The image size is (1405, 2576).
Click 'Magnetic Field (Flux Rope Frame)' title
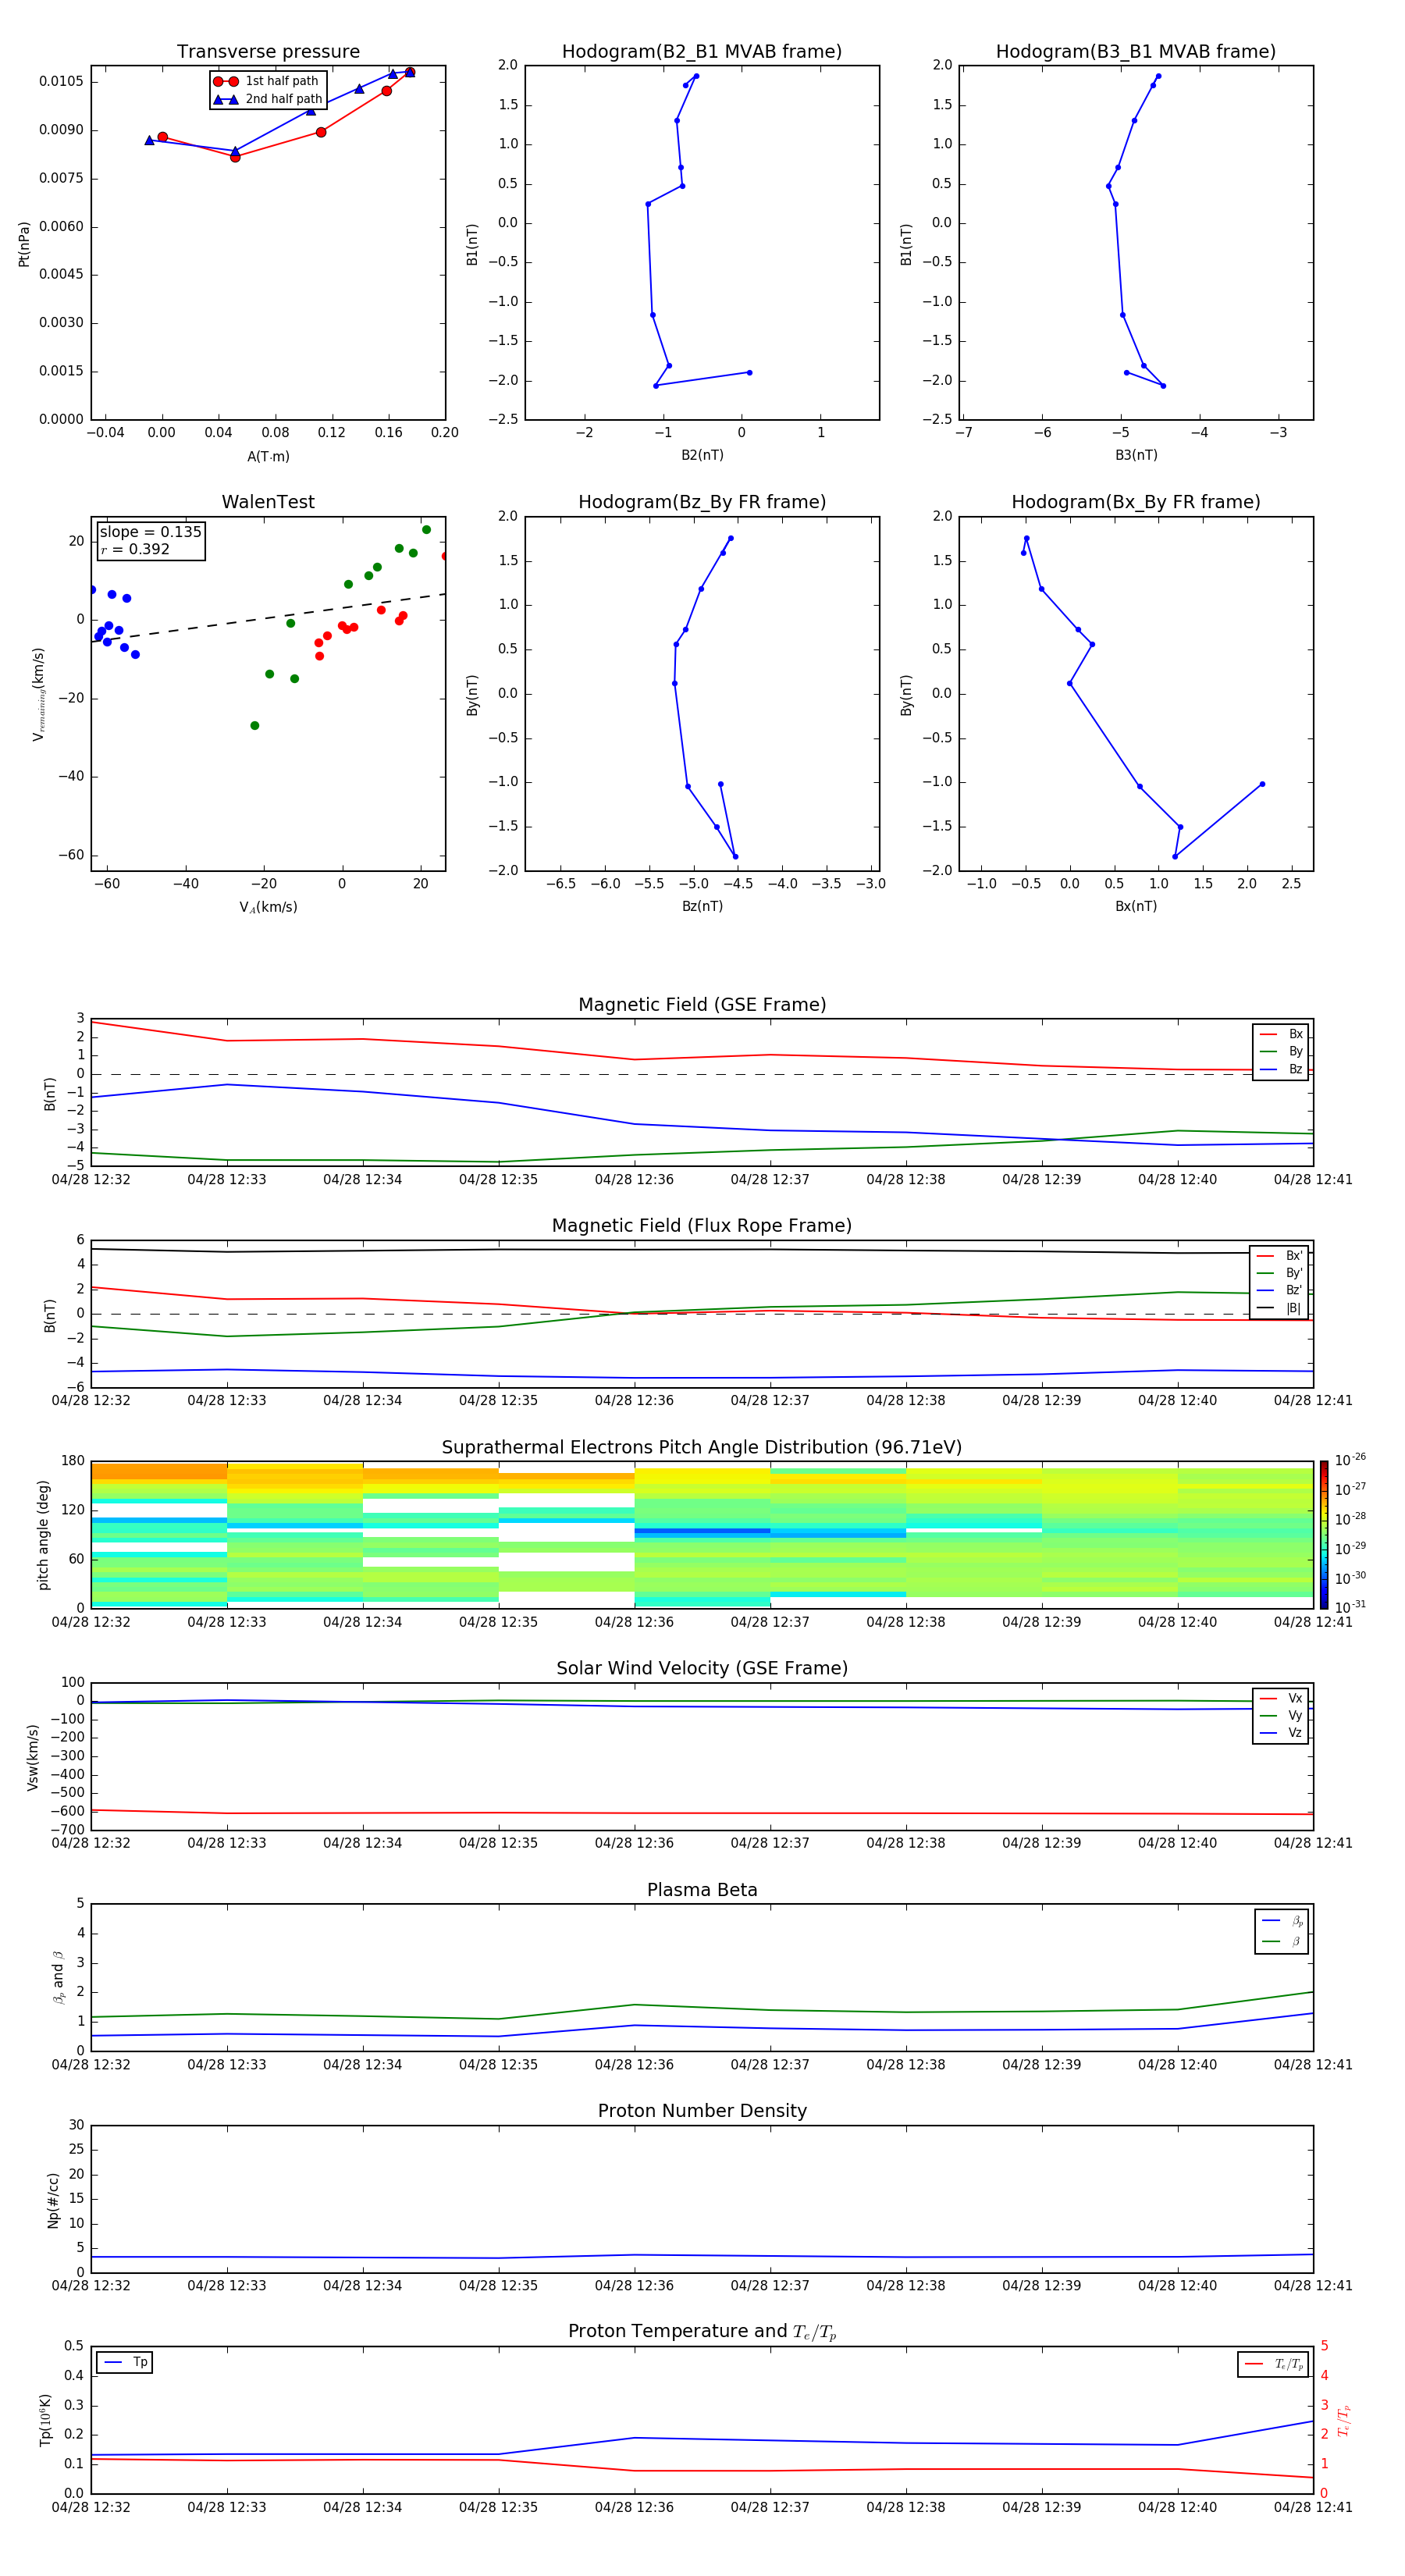(x=702, y=1226)
